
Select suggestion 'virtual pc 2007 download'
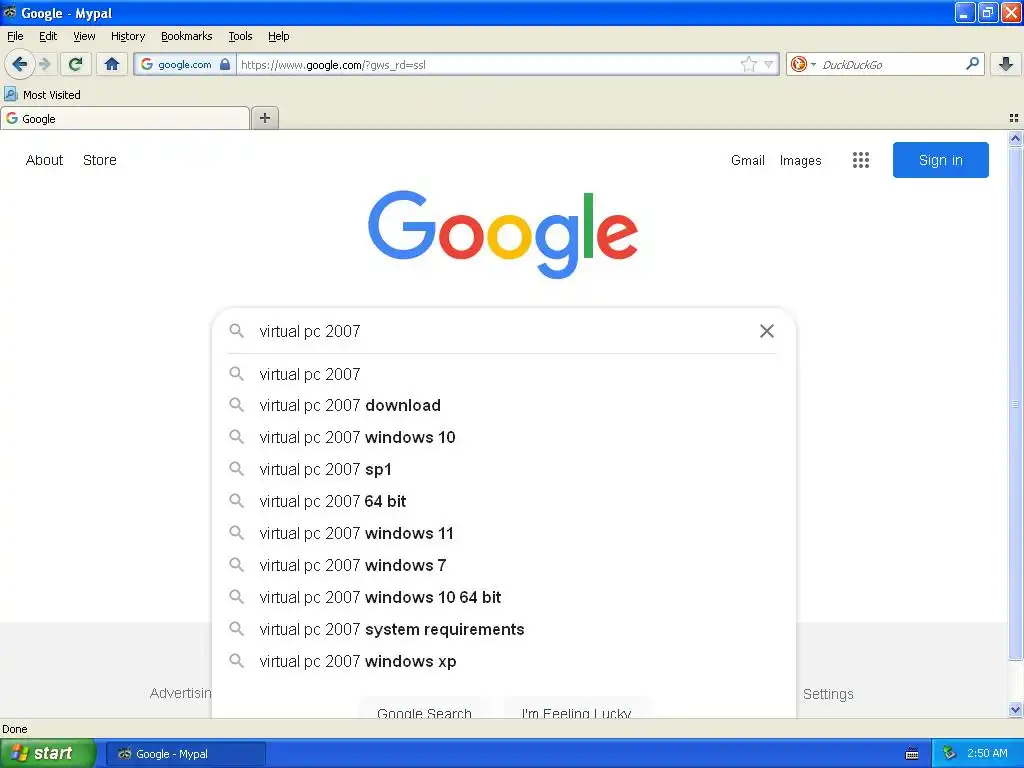[503, 406]
